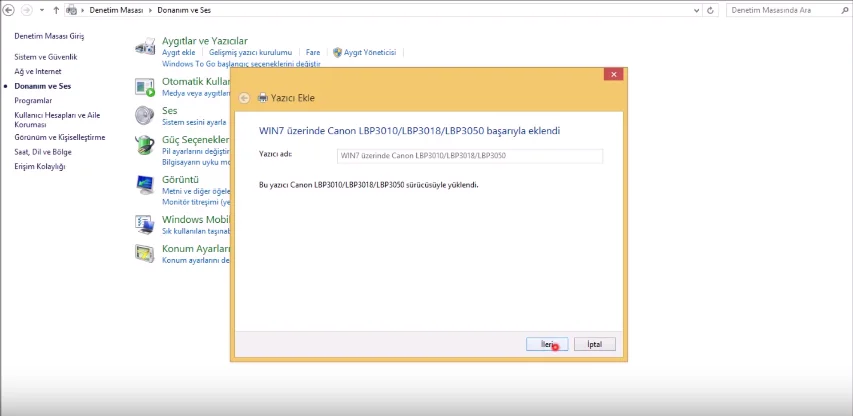
Task: Refresh the Control Panel view
Action: [710, 10]
